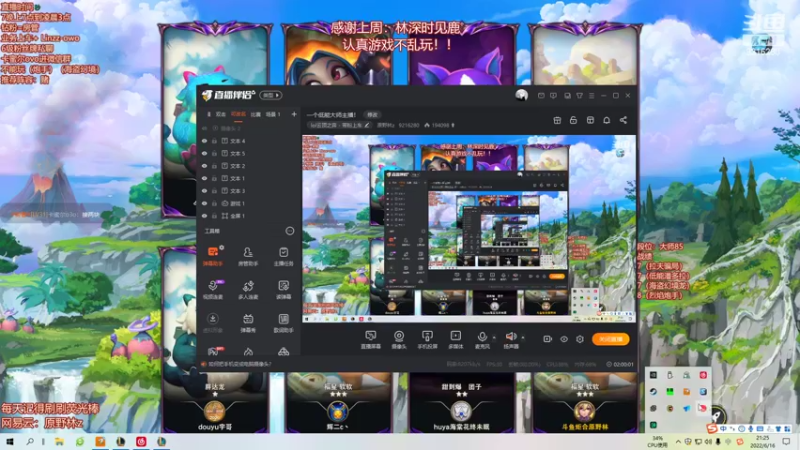Select the orange highlighted scene tab
The image size is (800, 450).
click(238, 114)
